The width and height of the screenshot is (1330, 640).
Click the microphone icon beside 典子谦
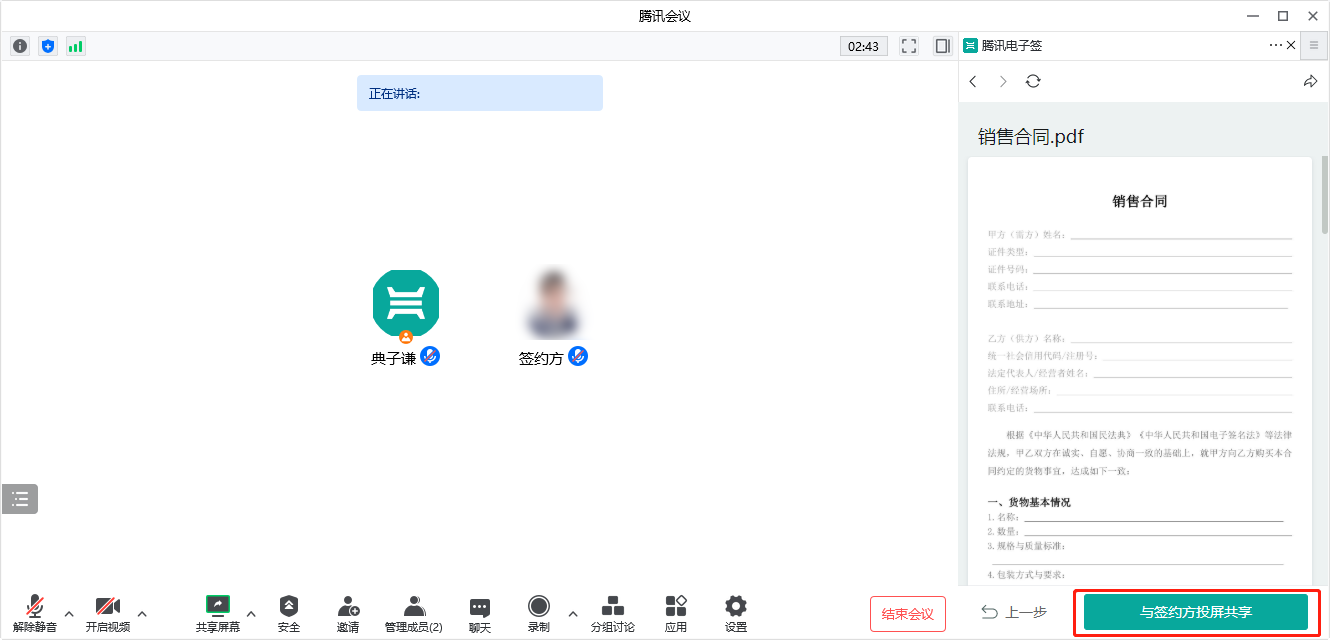[x=430, y=356]
